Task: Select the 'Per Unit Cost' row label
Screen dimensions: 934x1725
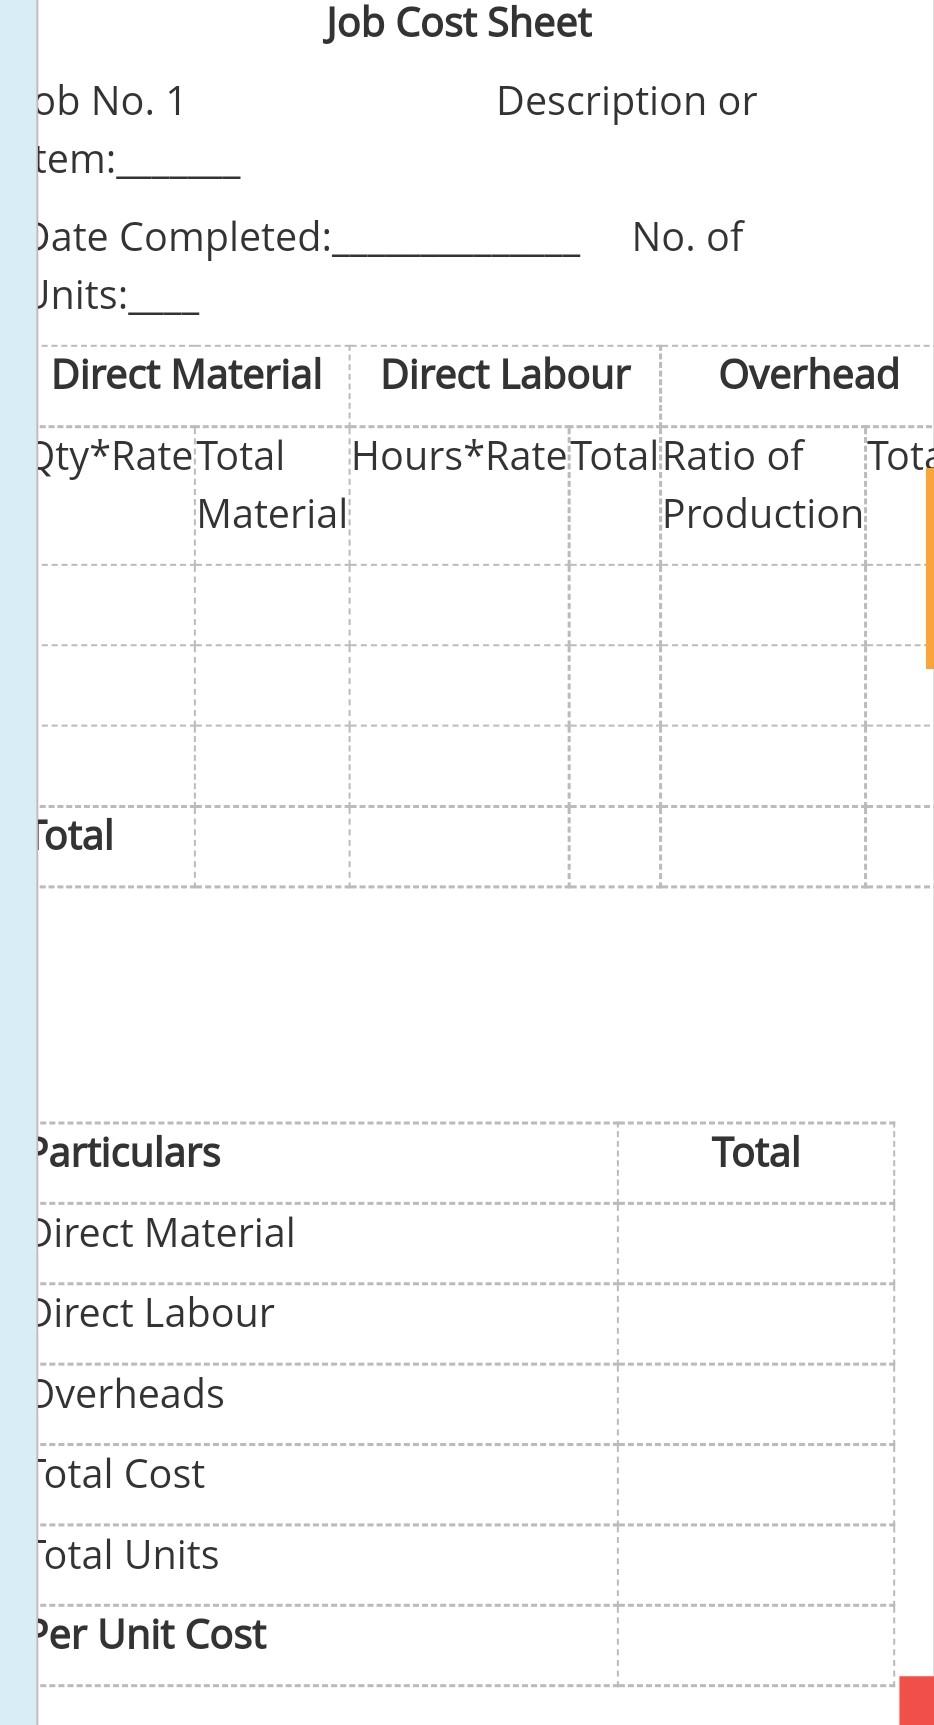Action: pos(150,1635)
